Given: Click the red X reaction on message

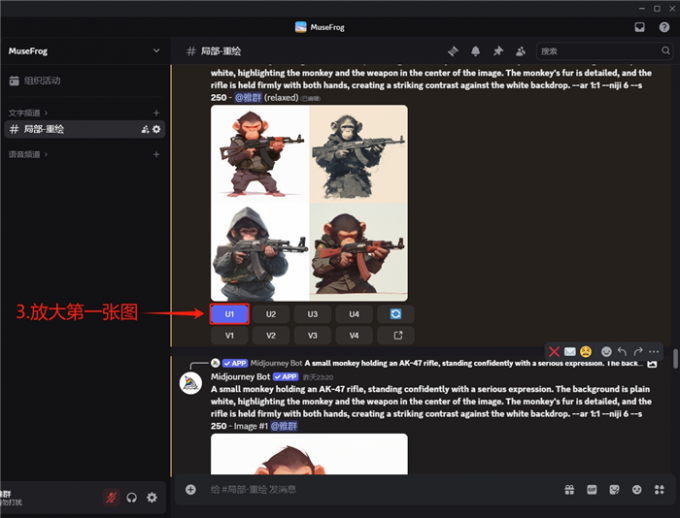Looking at the screenshot, I should pyautogui.click(x=554, y=351).
